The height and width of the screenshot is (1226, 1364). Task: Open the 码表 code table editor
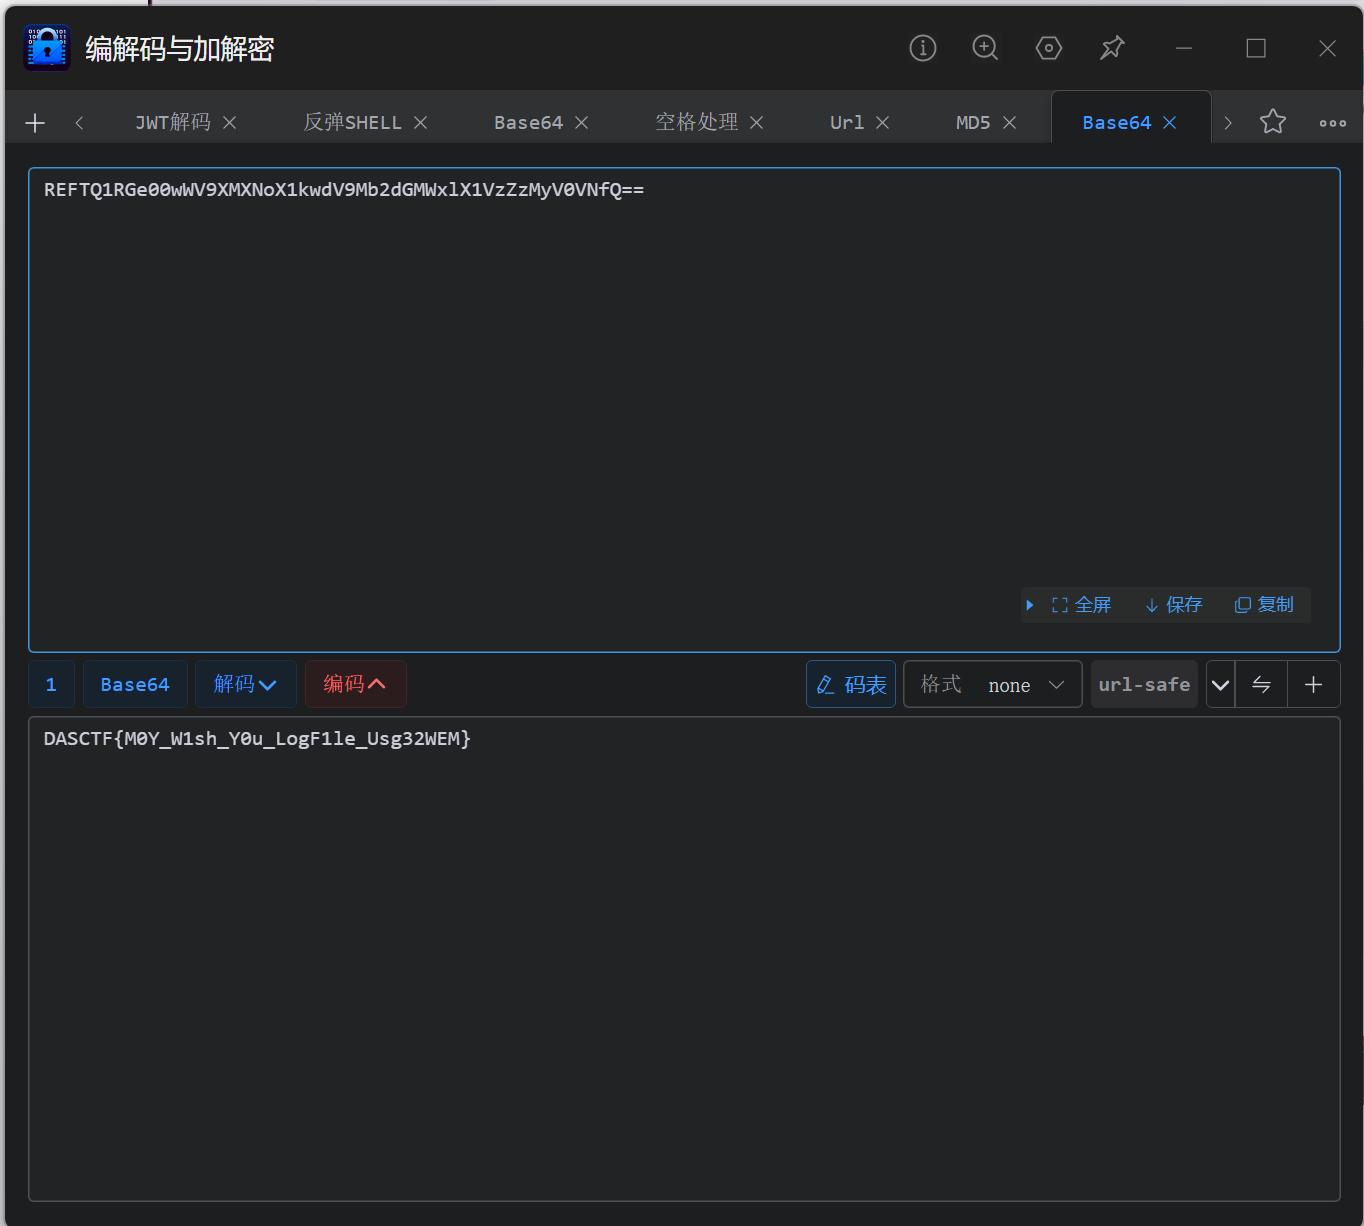coord(851,684)
